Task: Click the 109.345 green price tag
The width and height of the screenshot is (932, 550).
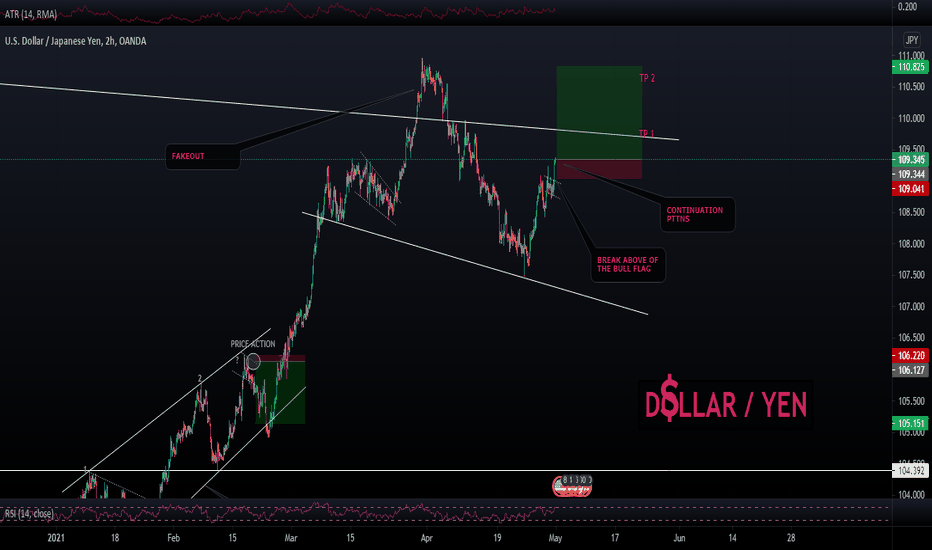Action: pos(910,159)
